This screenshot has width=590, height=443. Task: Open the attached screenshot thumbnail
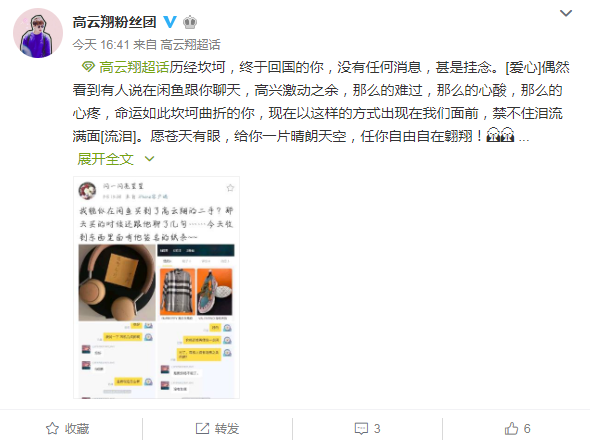(x=157, y=287)
